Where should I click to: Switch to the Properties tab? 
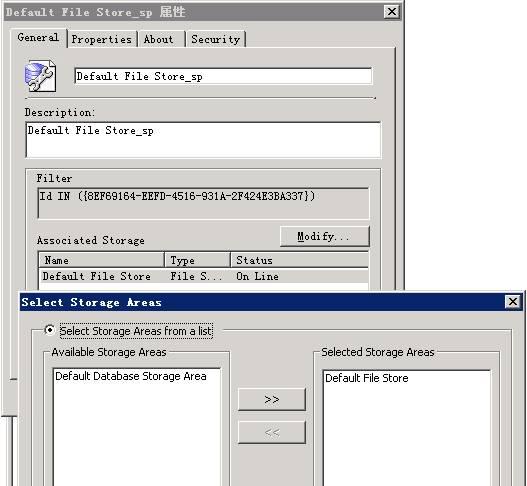[102, 39]
